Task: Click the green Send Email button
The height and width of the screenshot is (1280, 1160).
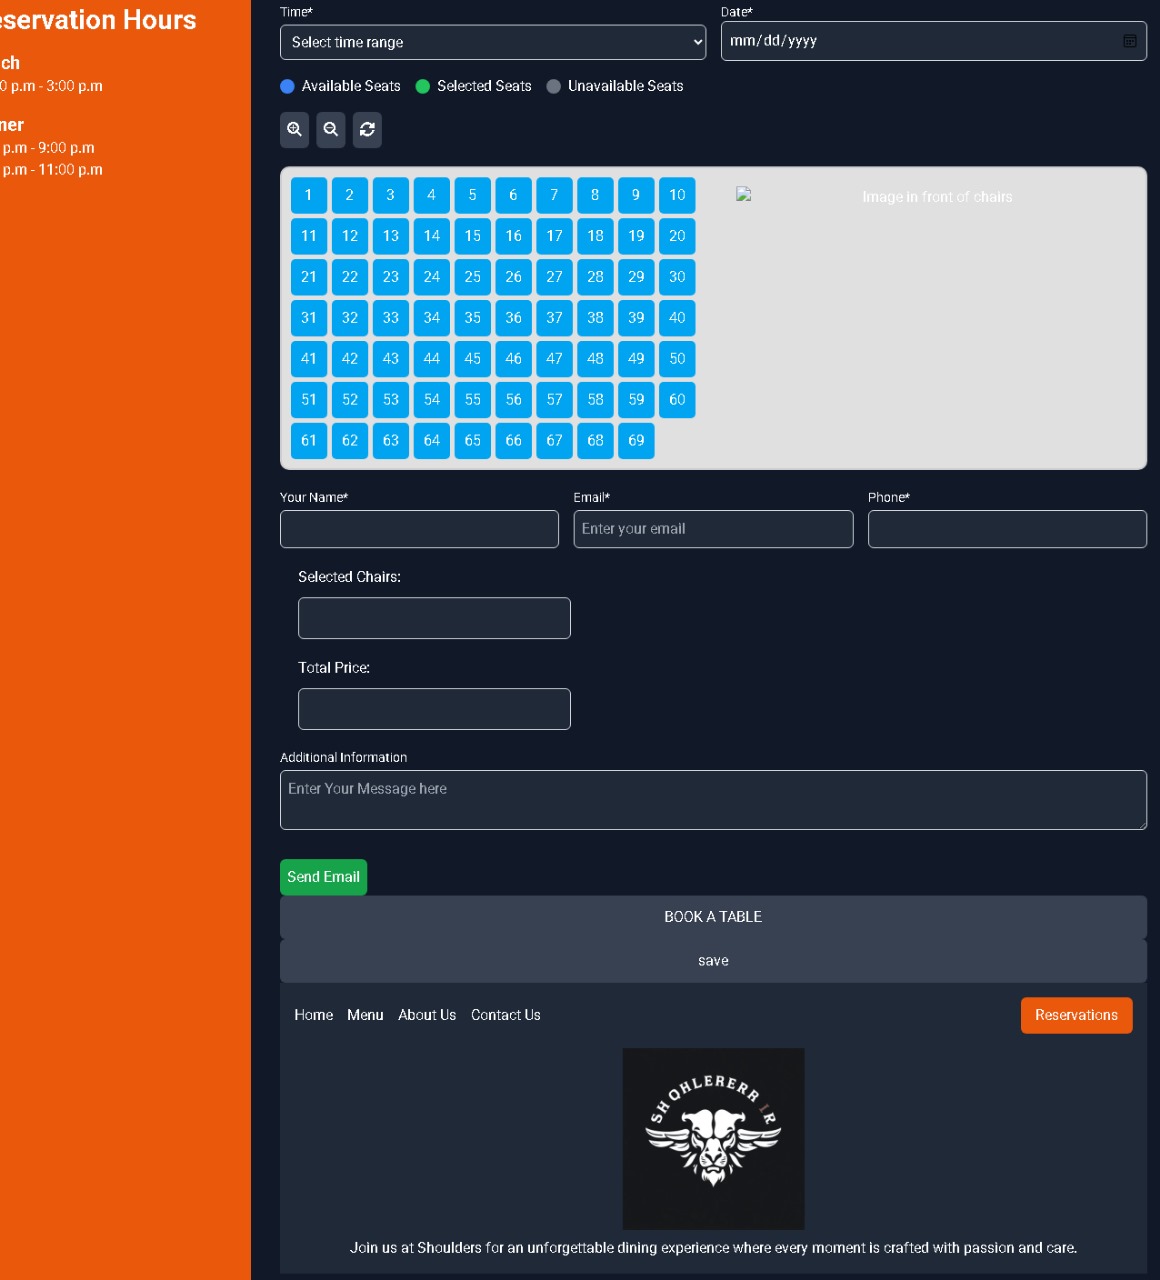Action: [323, 877]
